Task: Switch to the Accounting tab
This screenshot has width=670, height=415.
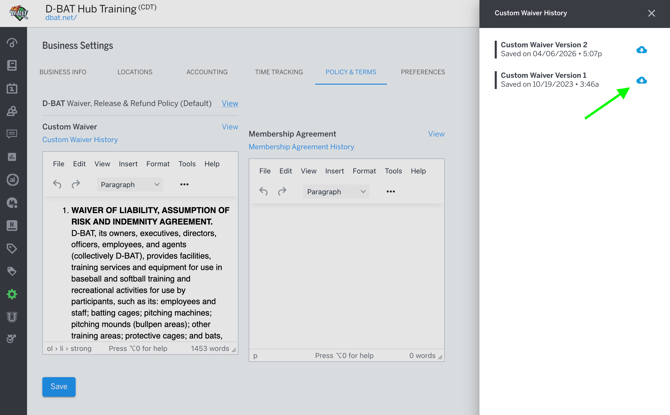Action: [x=207, y=72]
